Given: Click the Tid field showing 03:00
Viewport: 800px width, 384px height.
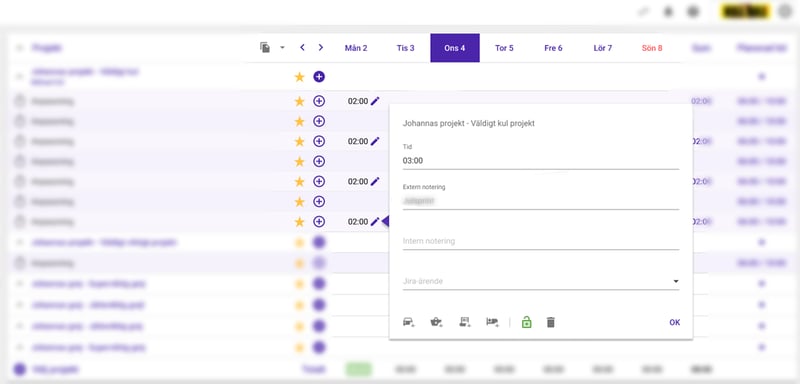Looking at the screenshot, I should 541,161.
